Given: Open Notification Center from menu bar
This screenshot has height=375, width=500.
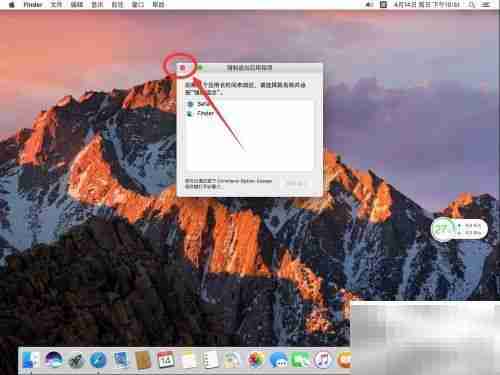Looking at the screenshot, I should point(486,5).
